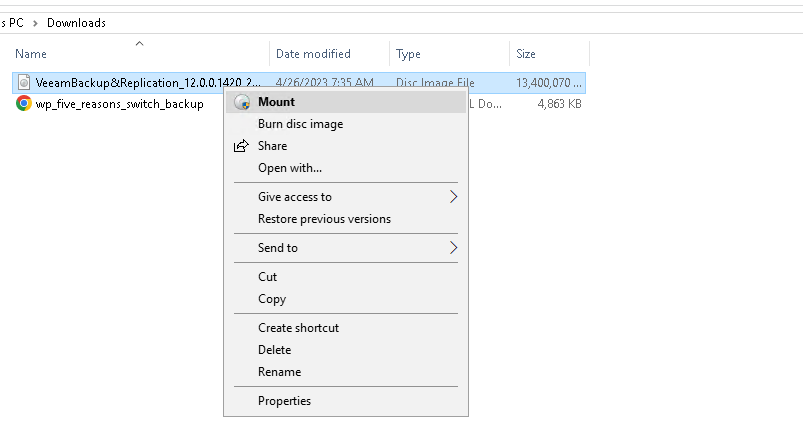Click the Disc Image File type cell
This screenshot has width=803, height=448.
coord(435,83)
